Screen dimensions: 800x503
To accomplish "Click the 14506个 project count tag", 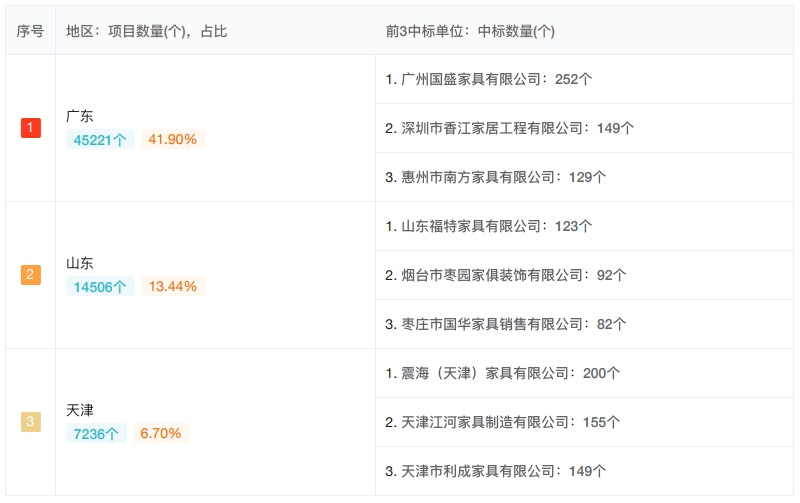I will coord(100,286).
